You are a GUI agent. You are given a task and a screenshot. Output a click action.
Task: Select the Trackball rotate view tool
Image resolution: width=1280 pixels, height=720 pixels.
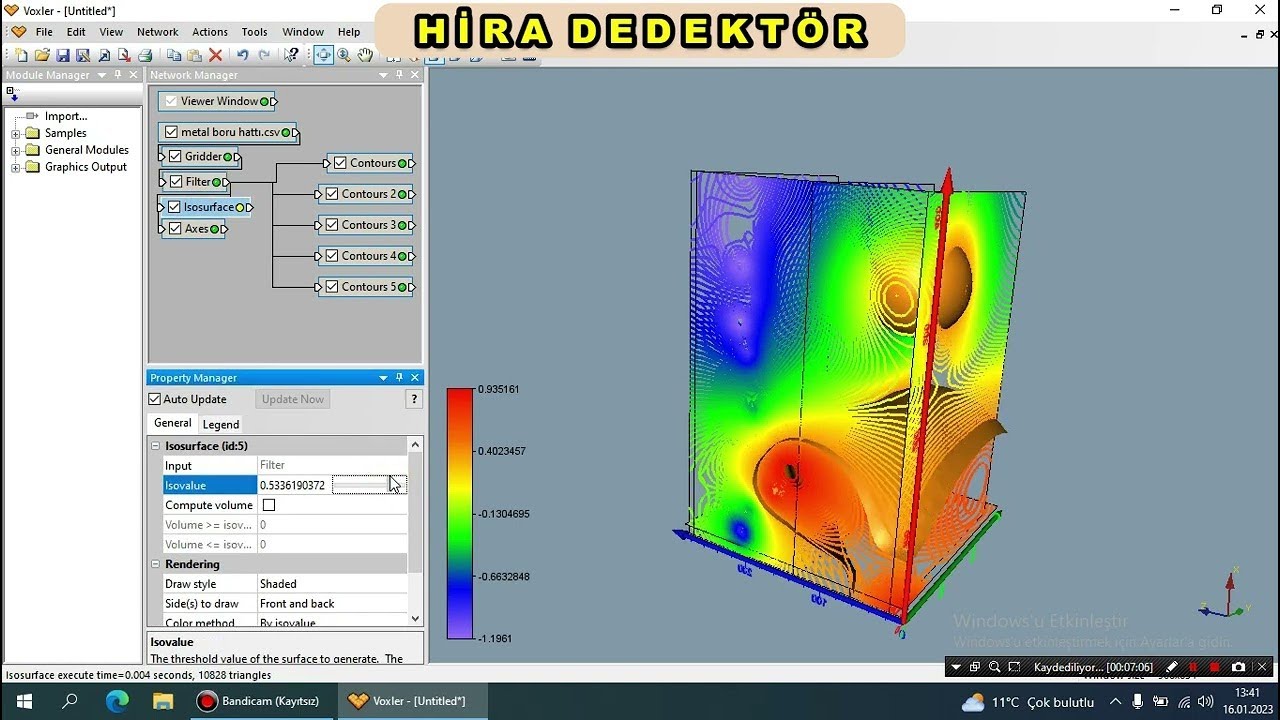[323, 55]
